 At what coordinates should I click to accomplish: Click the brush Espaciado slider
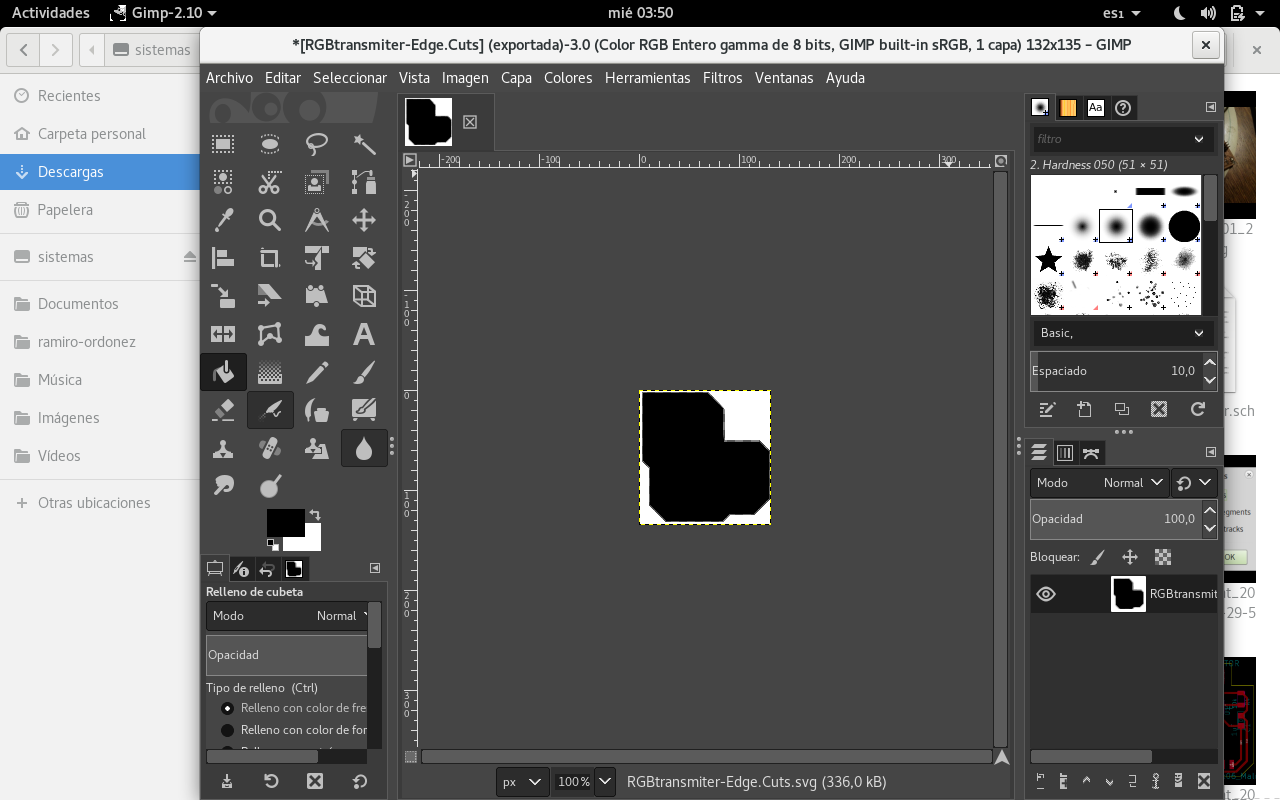click(x=1115, y=371)
